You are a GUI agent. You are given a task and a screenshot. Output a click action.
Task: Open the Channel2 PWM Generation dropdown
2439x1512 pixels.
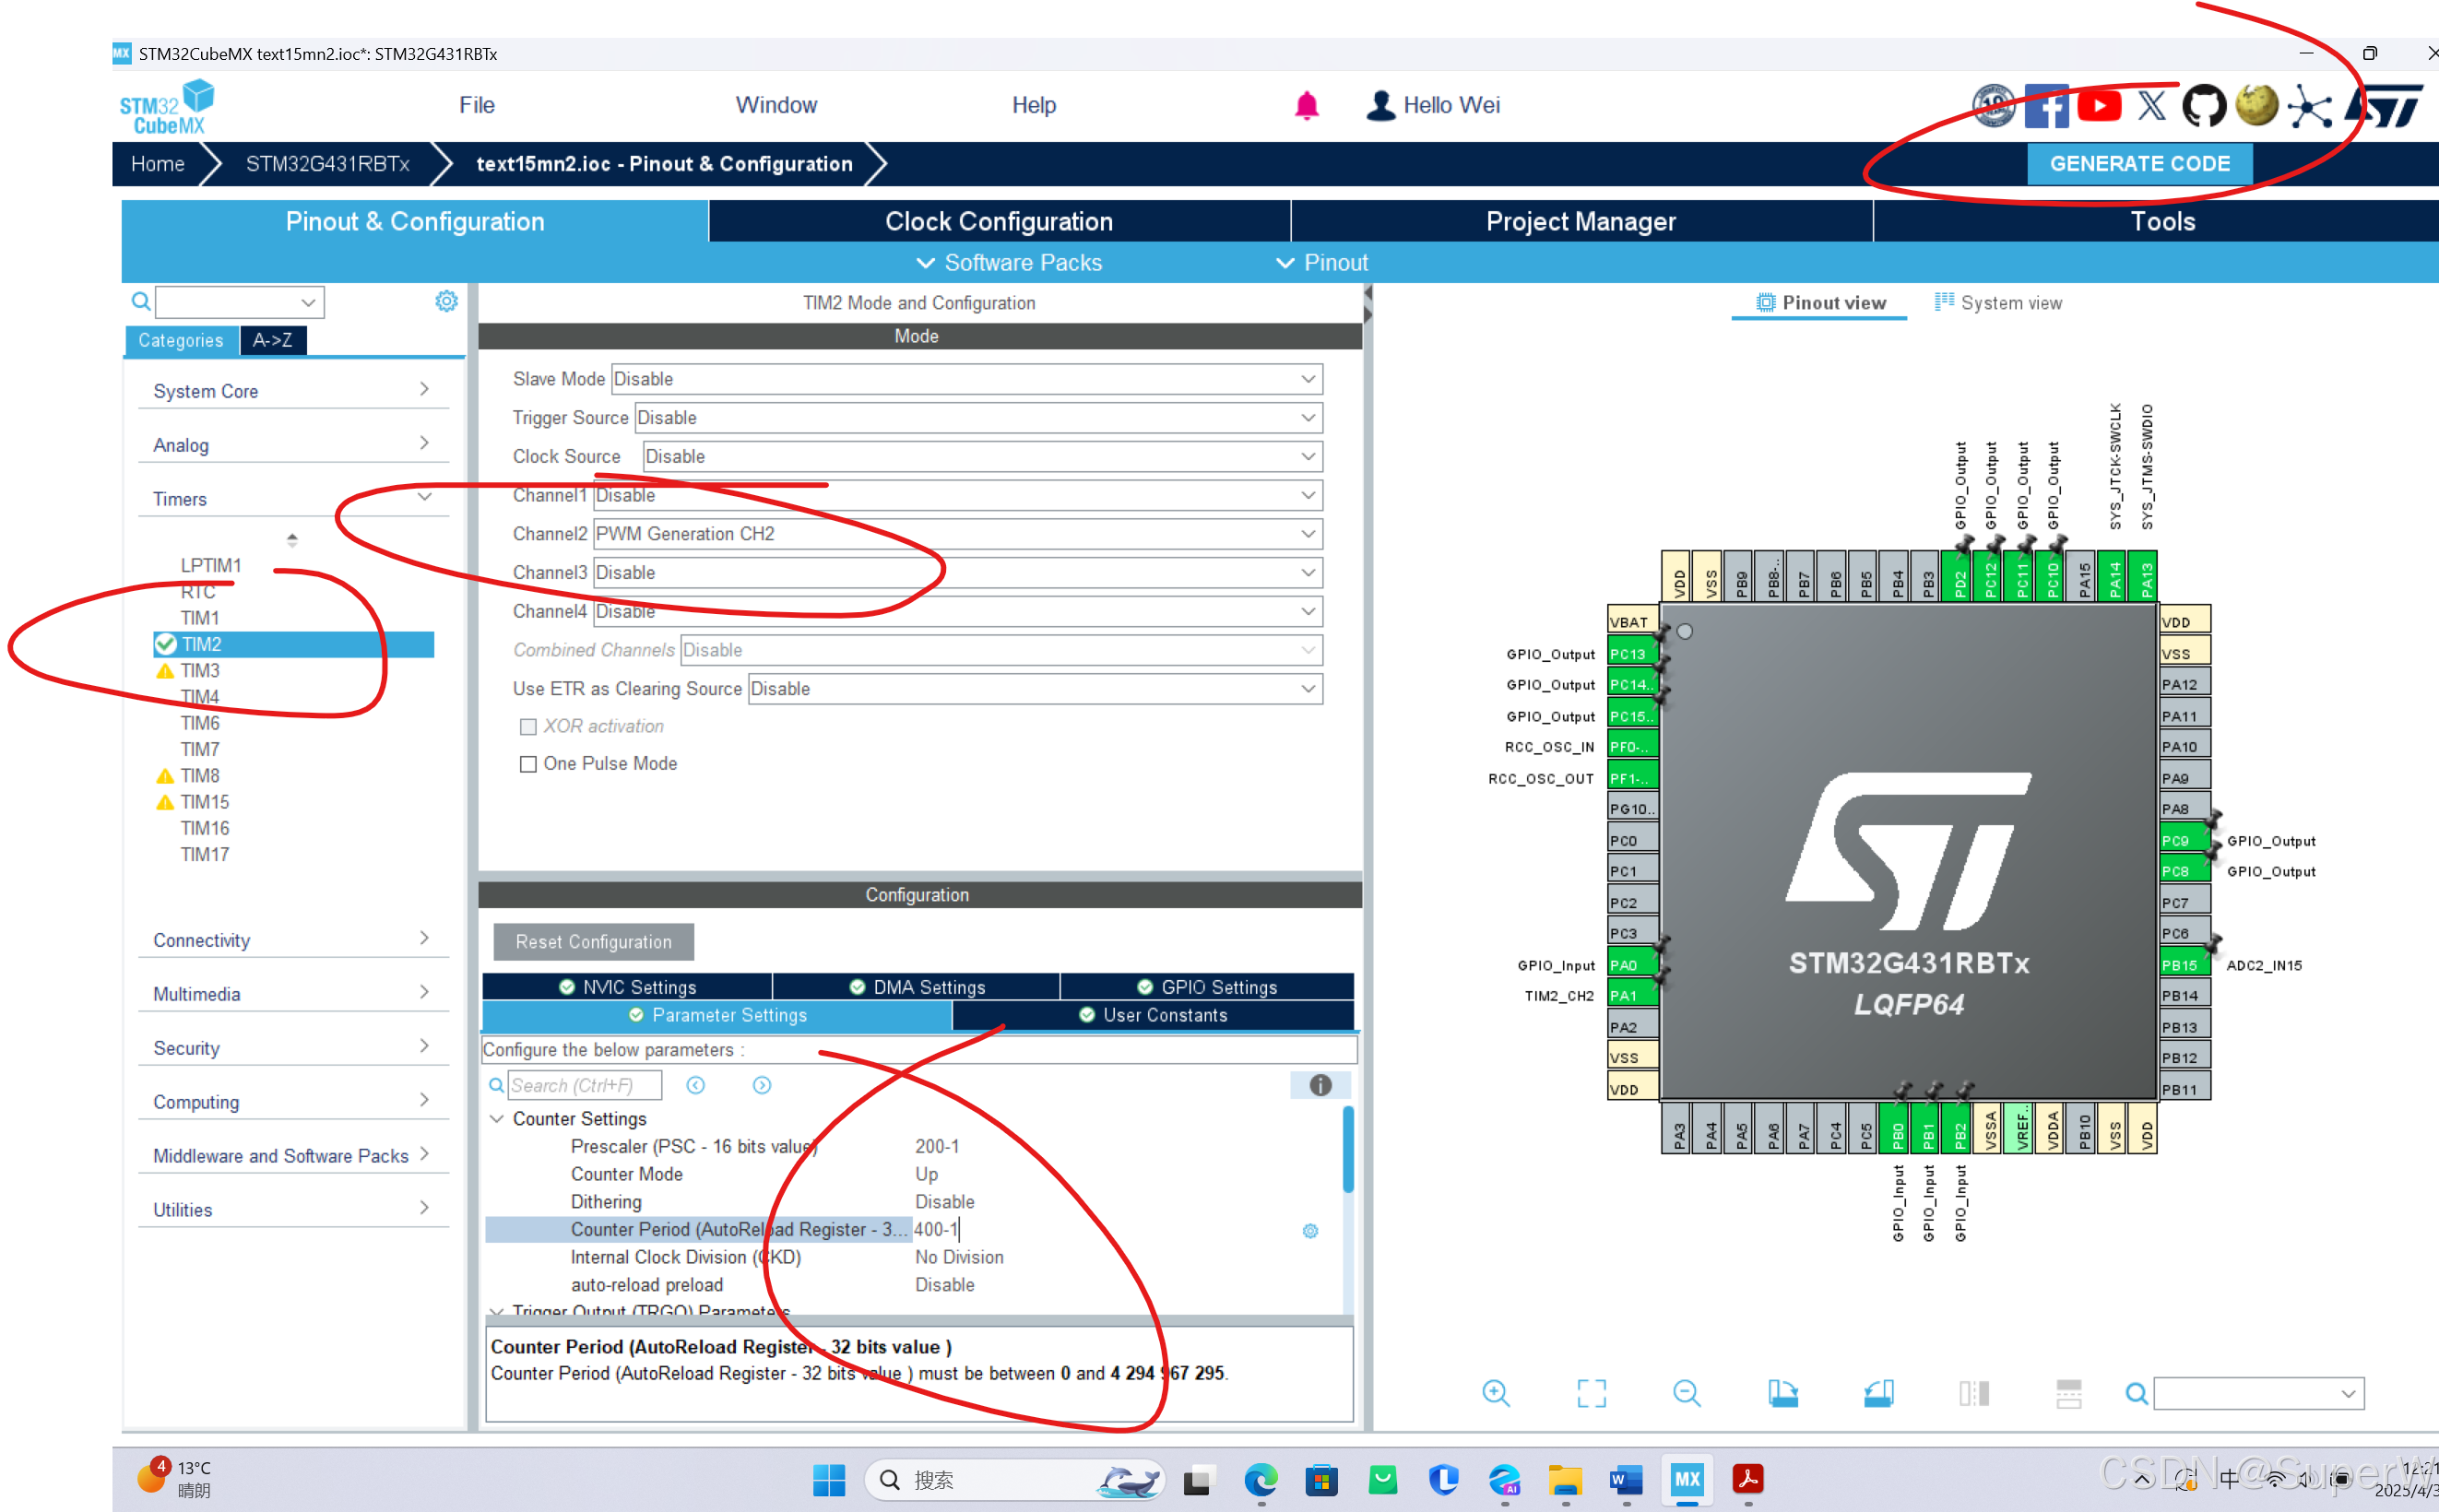[x=1307, y=534]
